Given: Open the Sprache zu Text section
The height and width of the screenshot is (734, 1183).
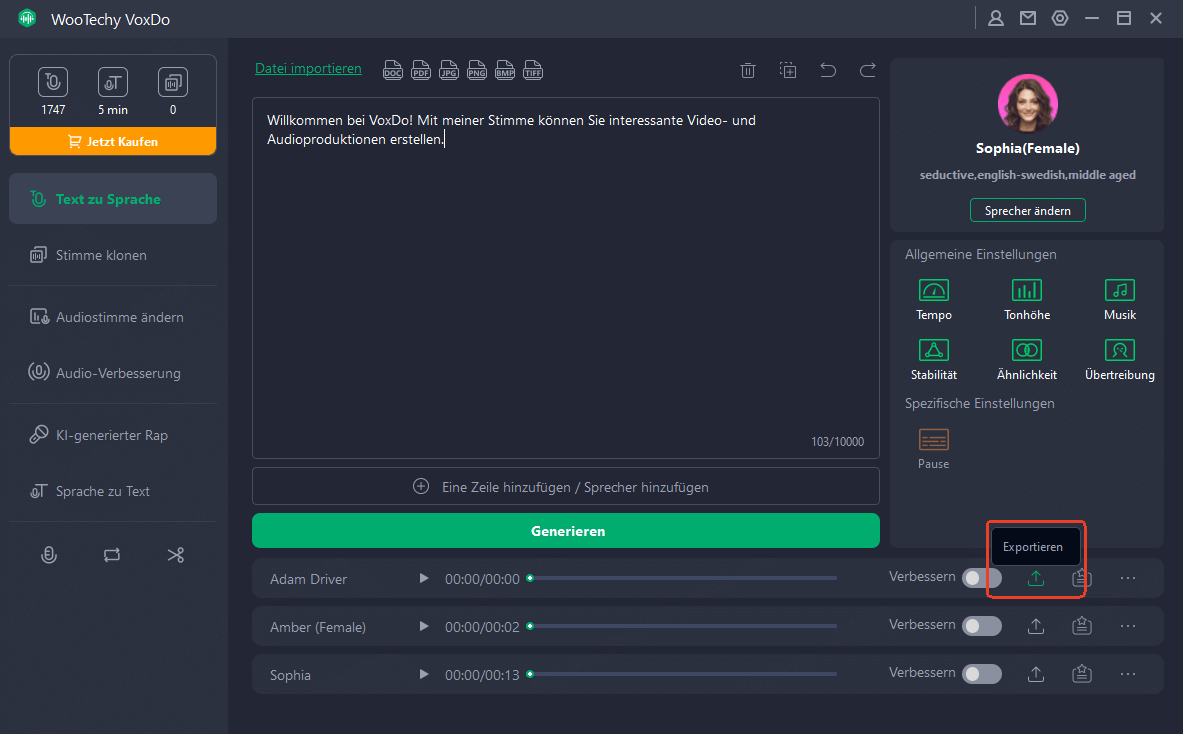Looking at the screenshot, I should click(x=102, y=491).
